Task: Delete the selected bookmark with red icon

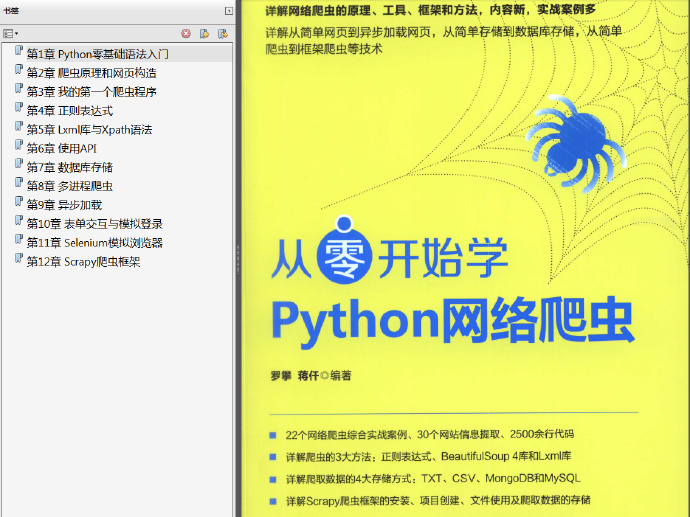Action: coord(186,33)
